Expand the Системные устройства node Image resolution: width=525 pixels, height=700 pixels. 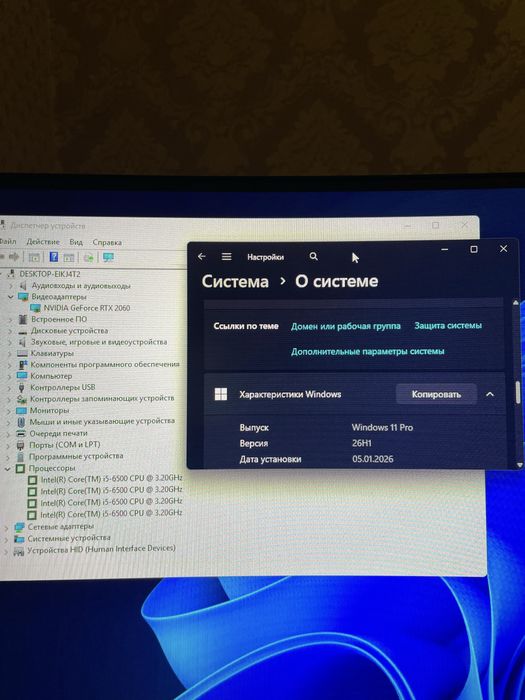pyautogui.click(x=6, y=540)
